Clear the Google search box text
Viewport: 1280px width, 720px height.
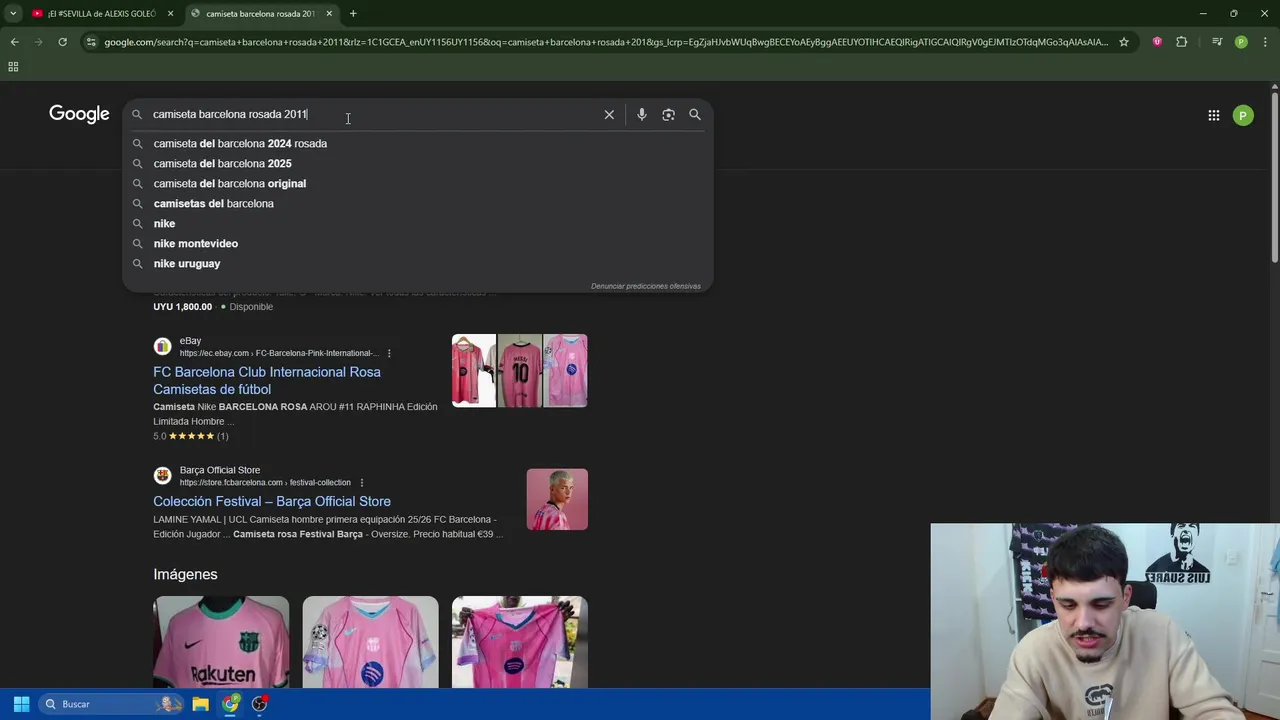(x=609, y=114)
